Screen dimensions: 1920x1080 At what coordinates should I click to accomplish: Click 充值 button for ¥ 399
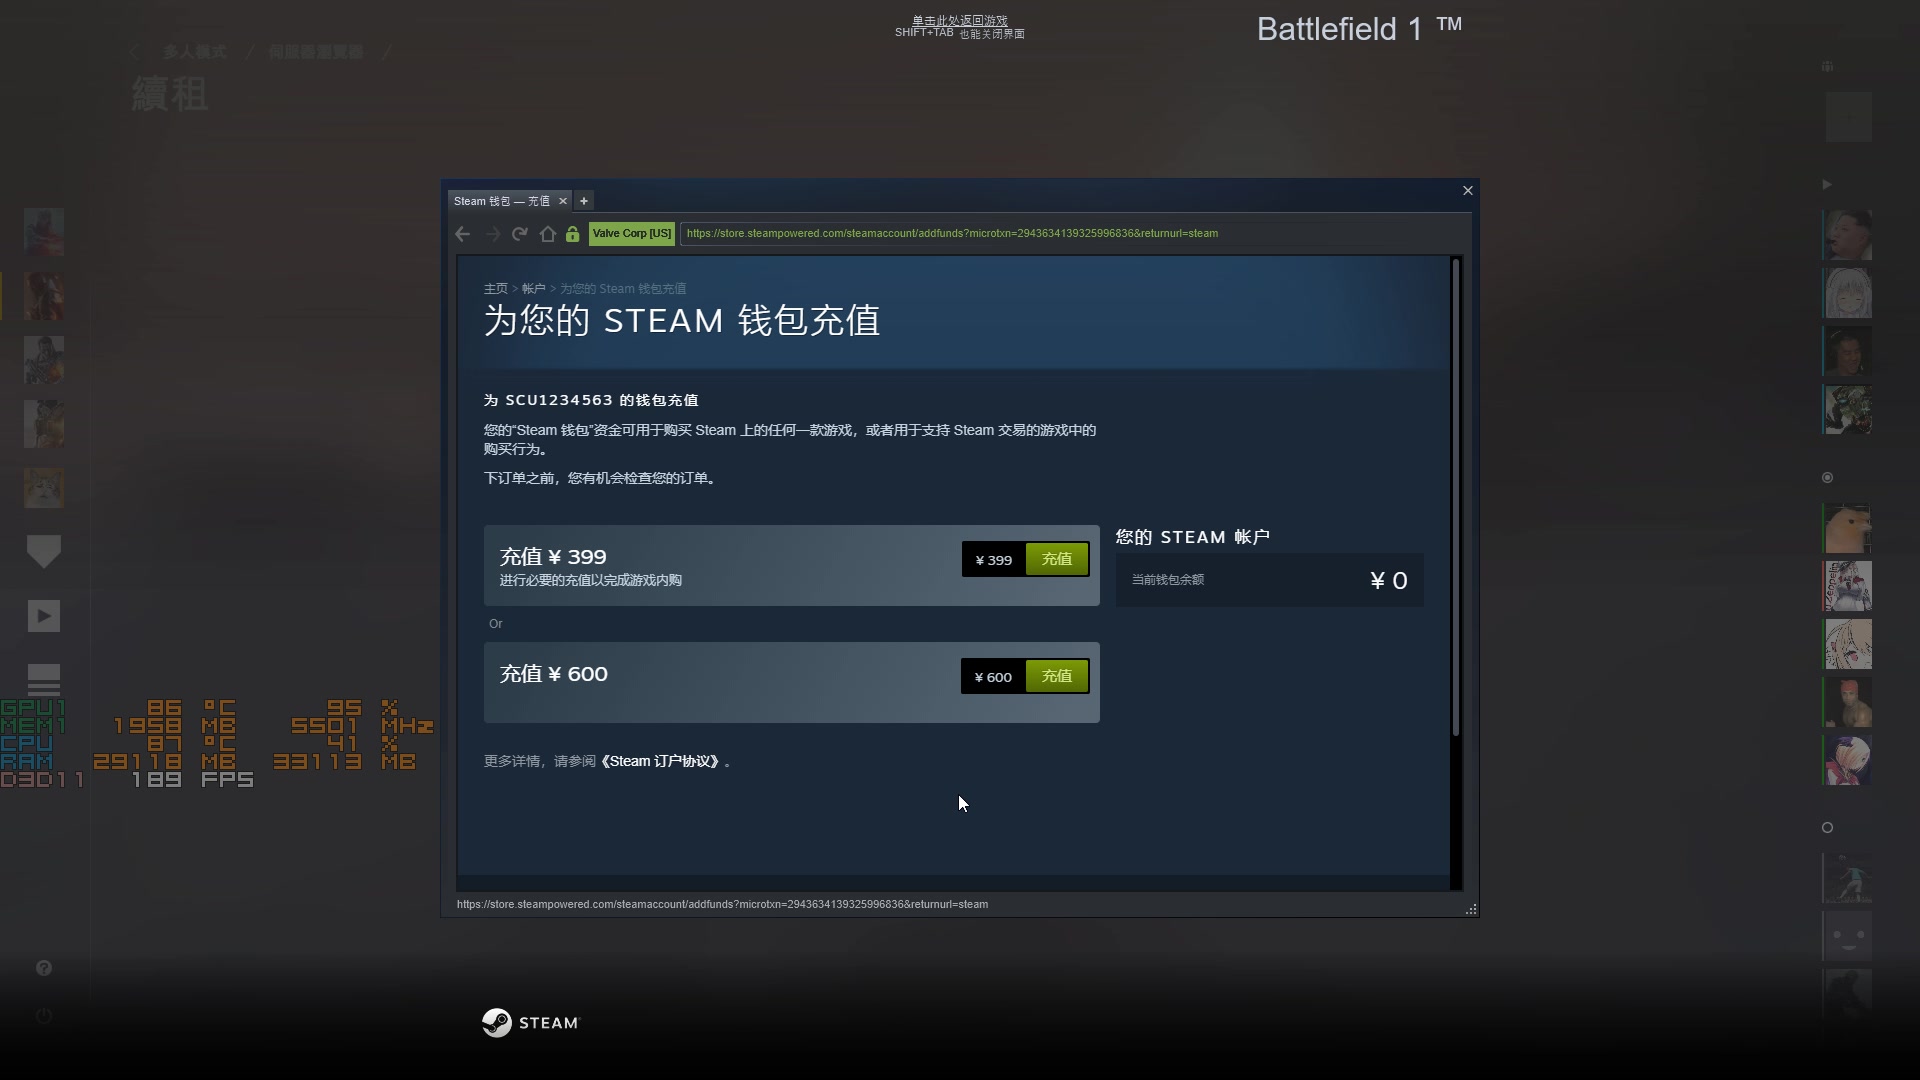coord(1057,559)
